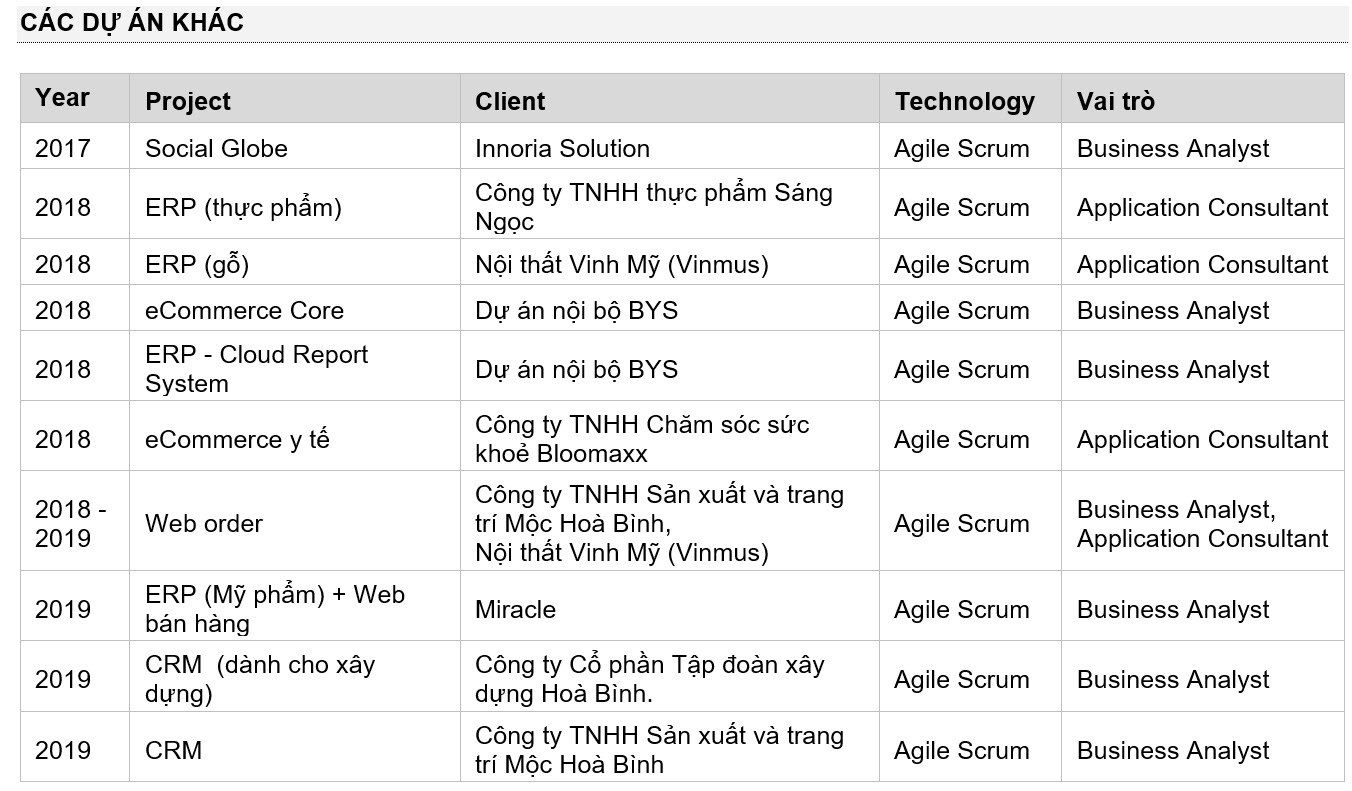Click the Project column header
The image size is (1352, 791).
point(295,99)
